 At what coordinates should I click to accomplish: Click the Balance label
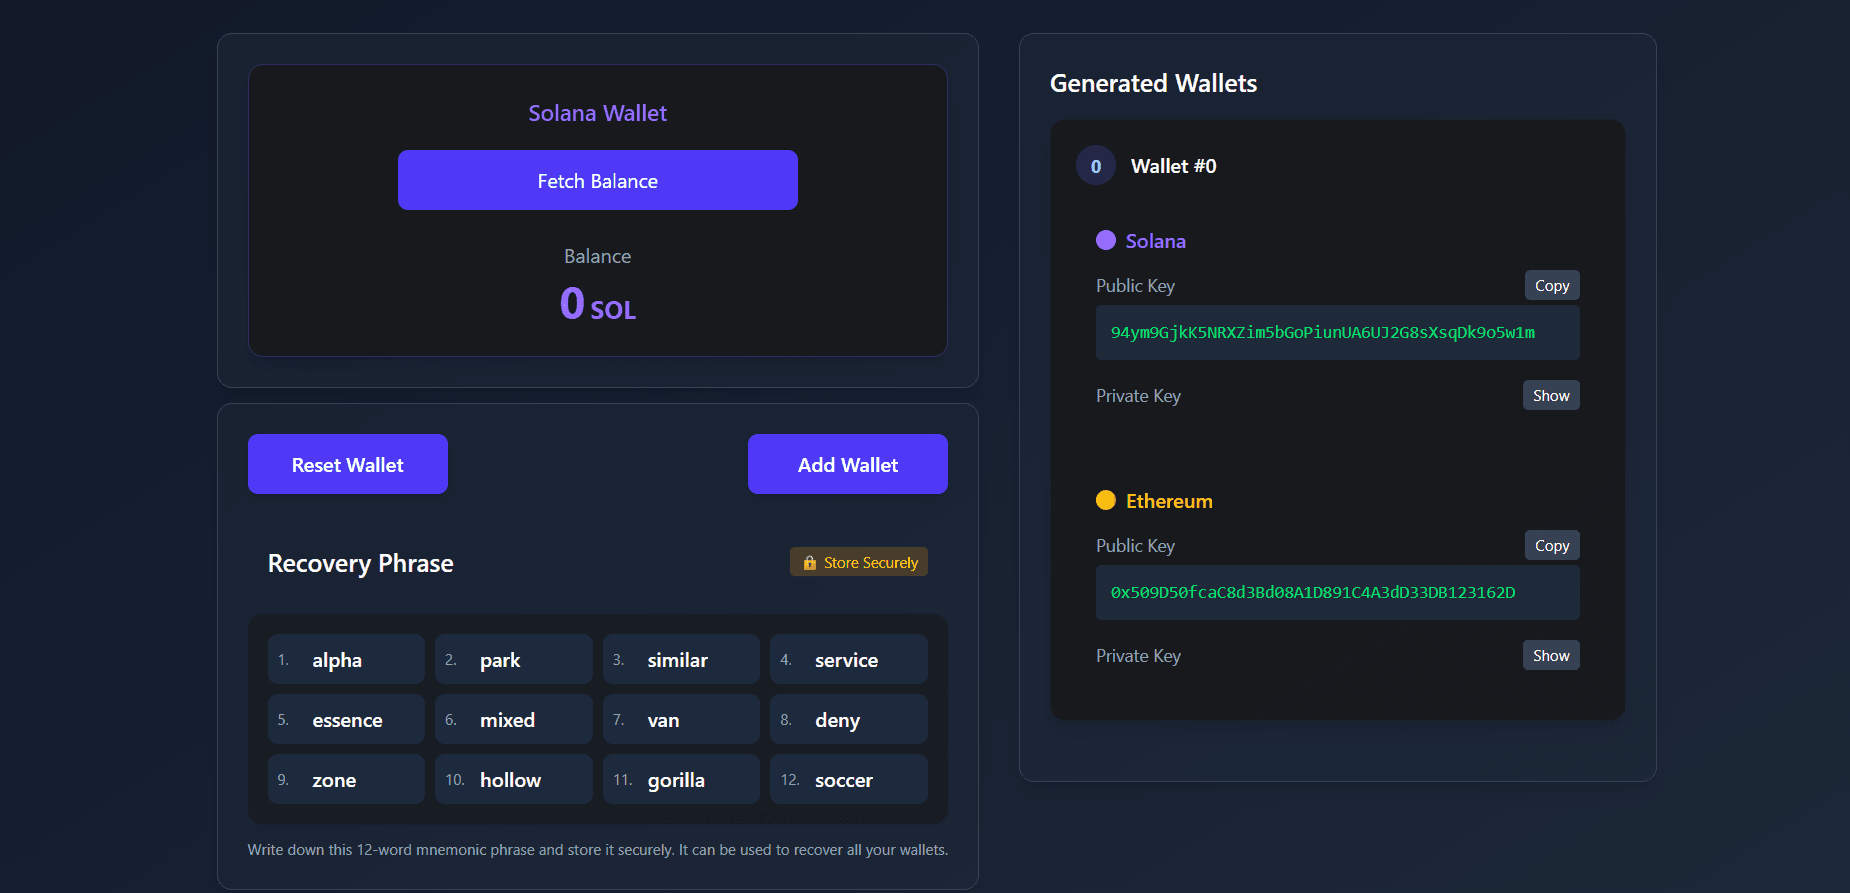tap(597, 256)
